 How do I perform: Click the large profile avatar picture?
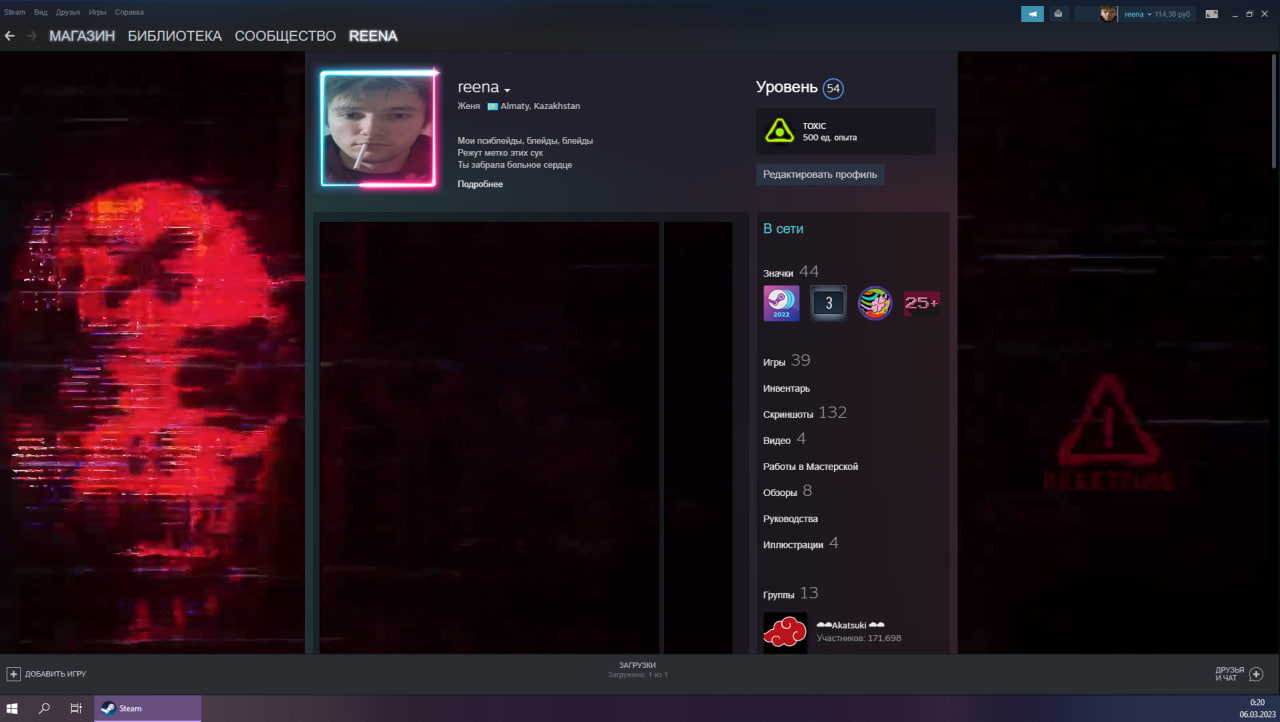point(379,128)
